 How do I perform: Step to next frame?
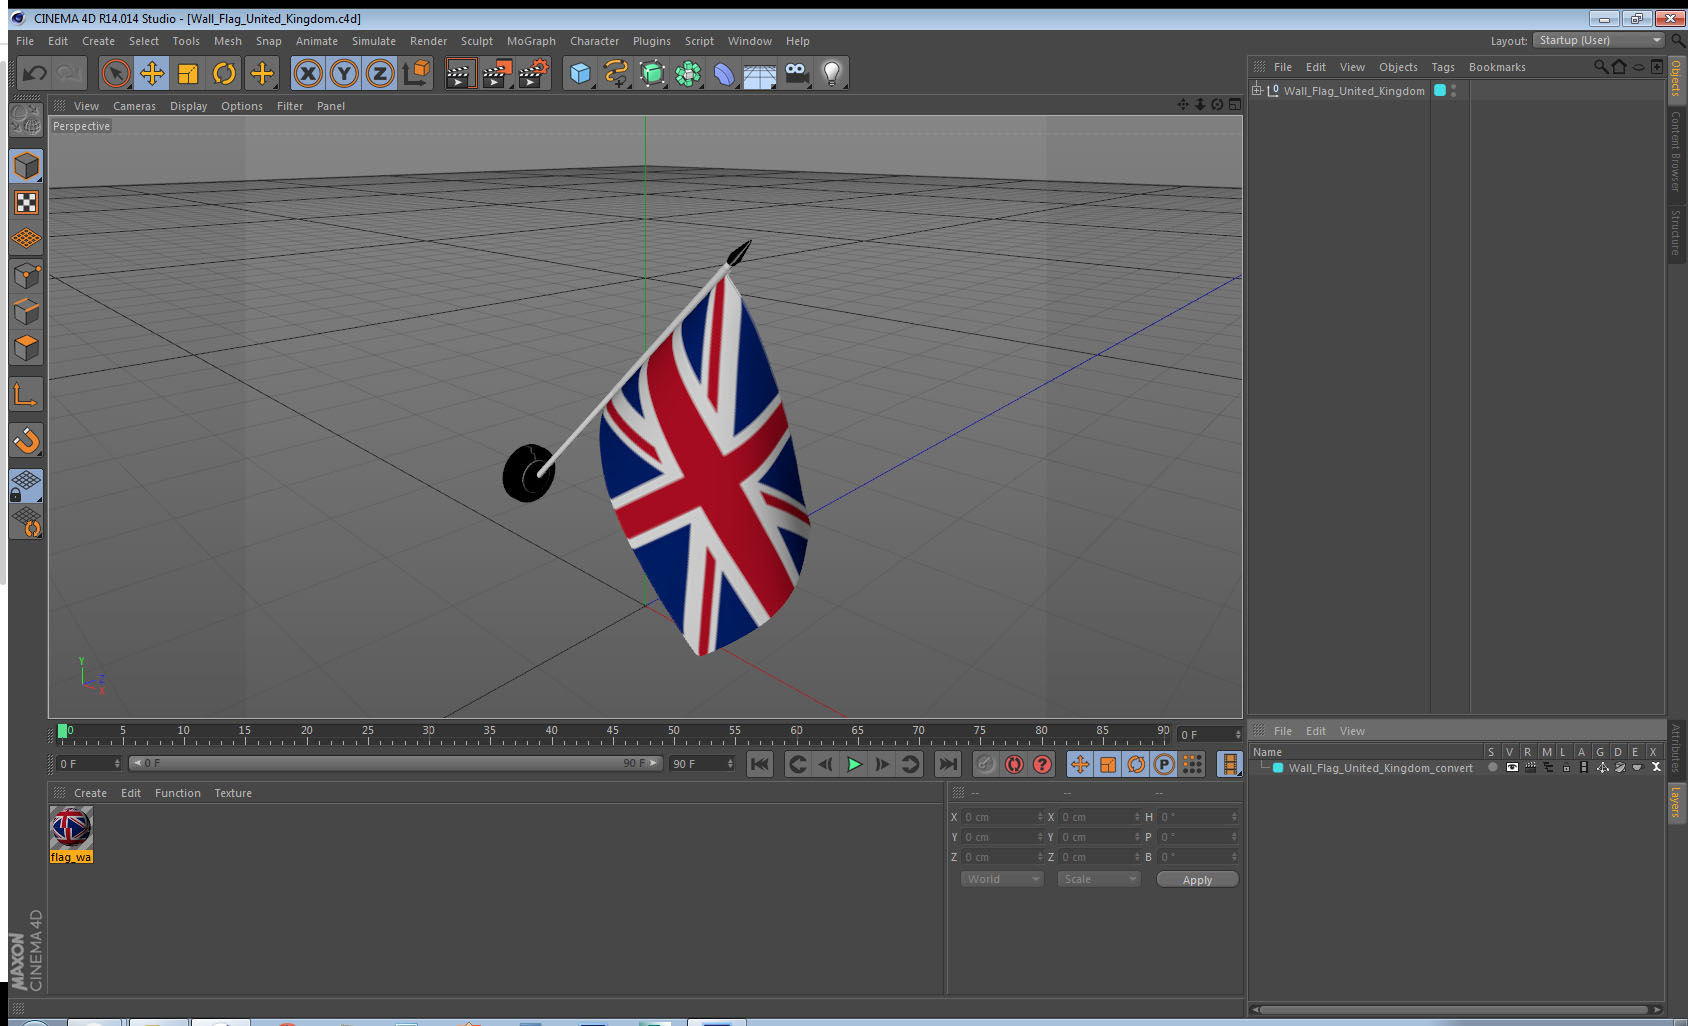(882, 764)
